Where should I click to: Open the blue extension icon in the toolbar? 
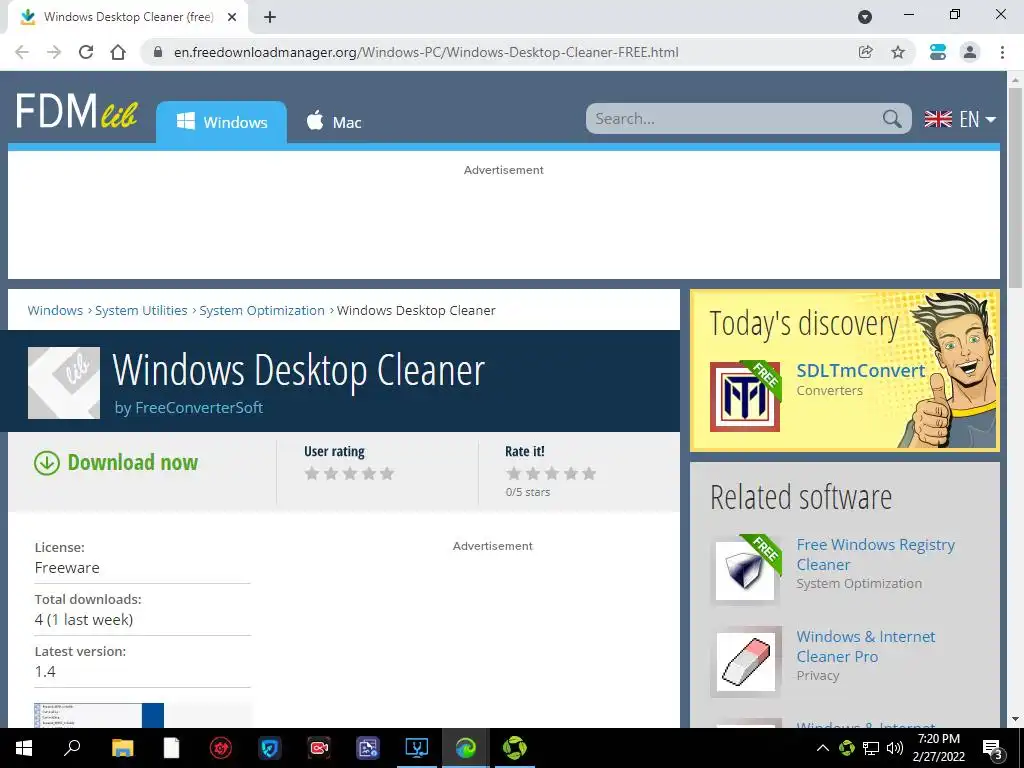[938, 52]
